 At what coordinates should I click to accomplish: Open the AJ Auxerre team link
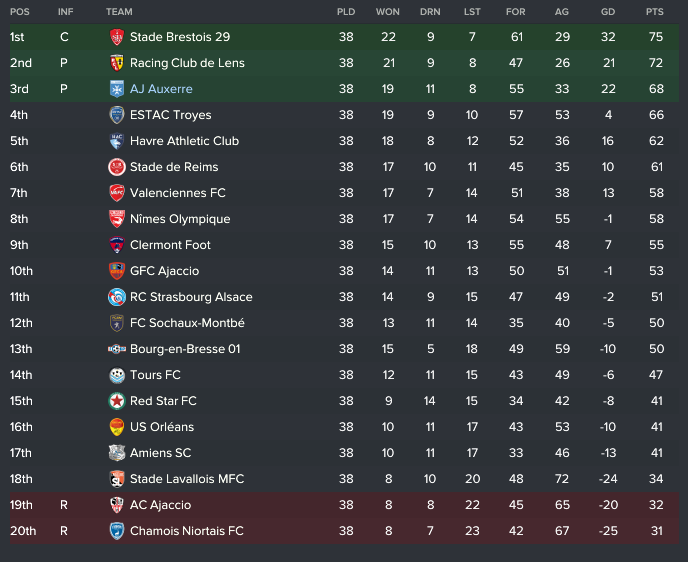click(x=161, y=89)
